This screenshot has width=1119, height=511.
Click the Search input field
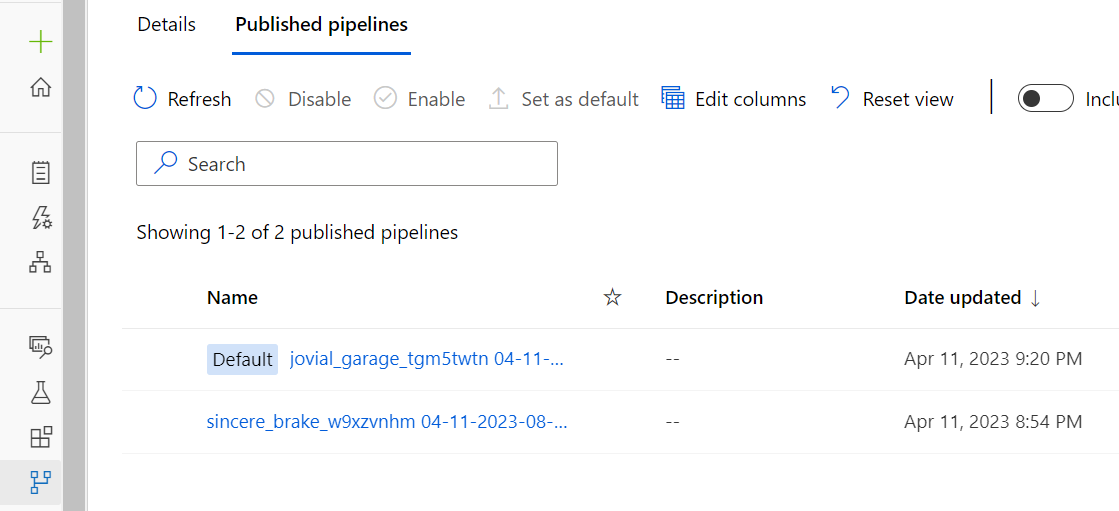[347, 163]
